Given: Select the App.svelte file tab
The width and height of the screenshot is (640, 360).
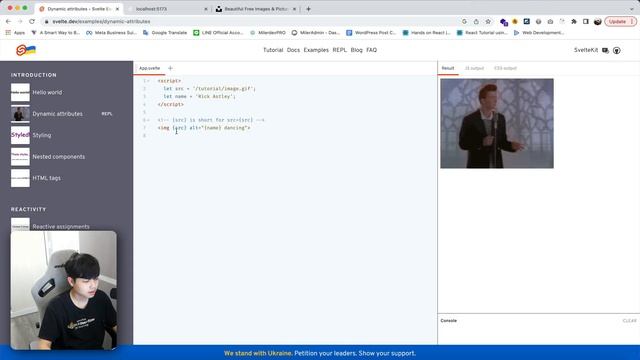Looking at the screenshot, I should (149, 68).
